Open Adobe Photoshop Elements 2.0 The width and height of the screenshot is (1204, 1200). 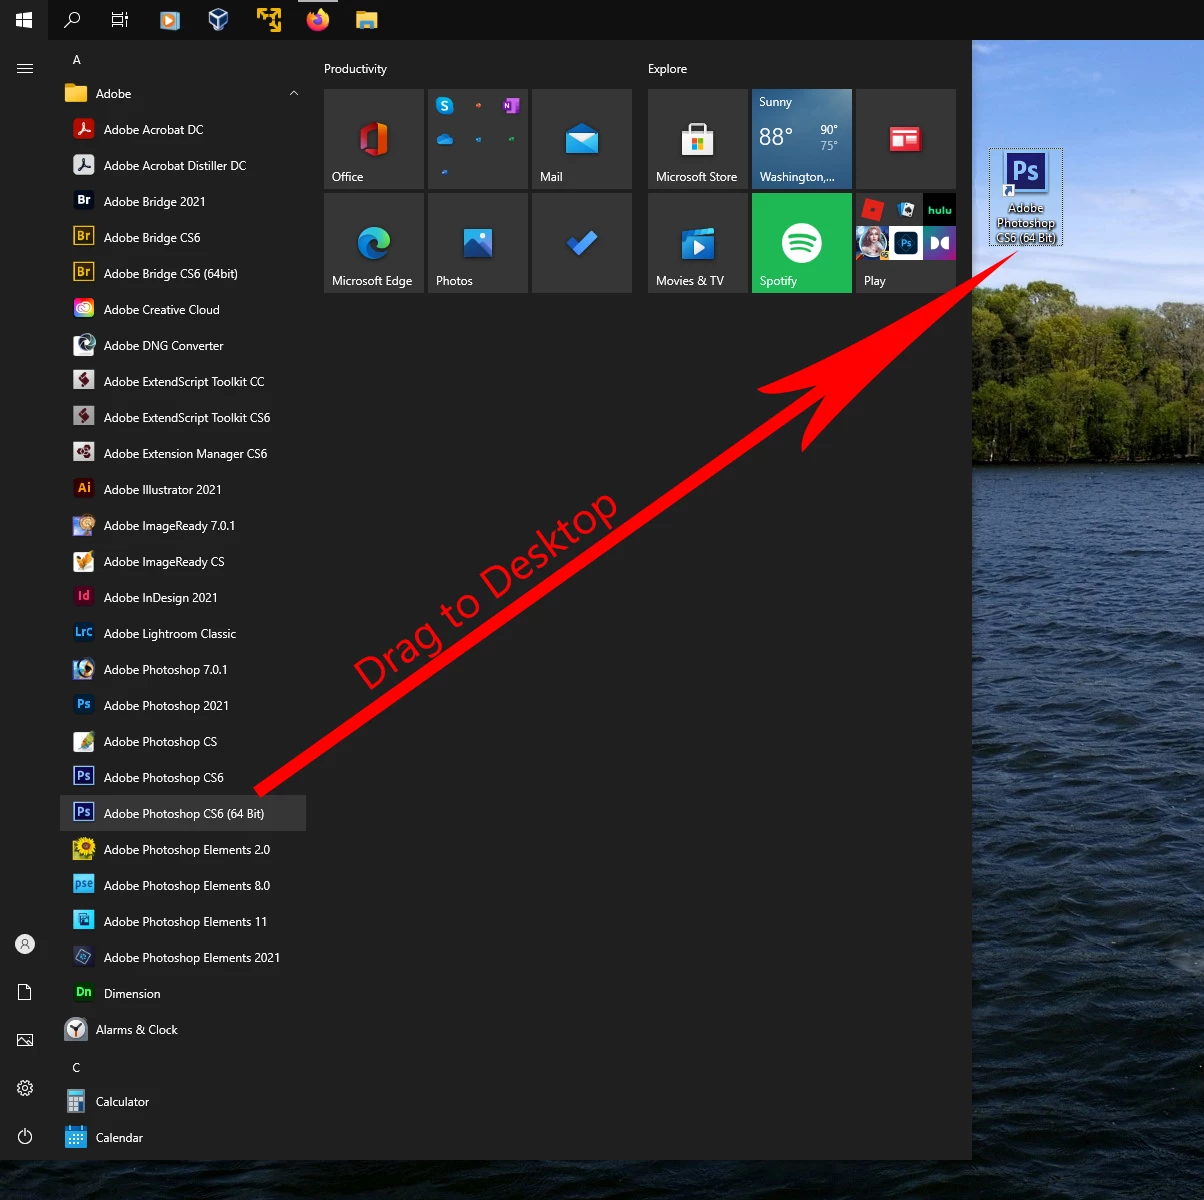coord(183,850)
